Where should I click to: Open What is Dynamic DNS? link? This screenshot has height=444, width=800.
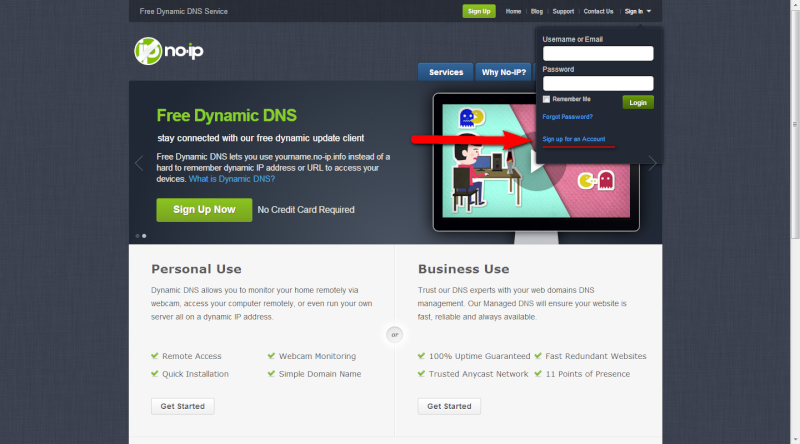coord(232,179)
